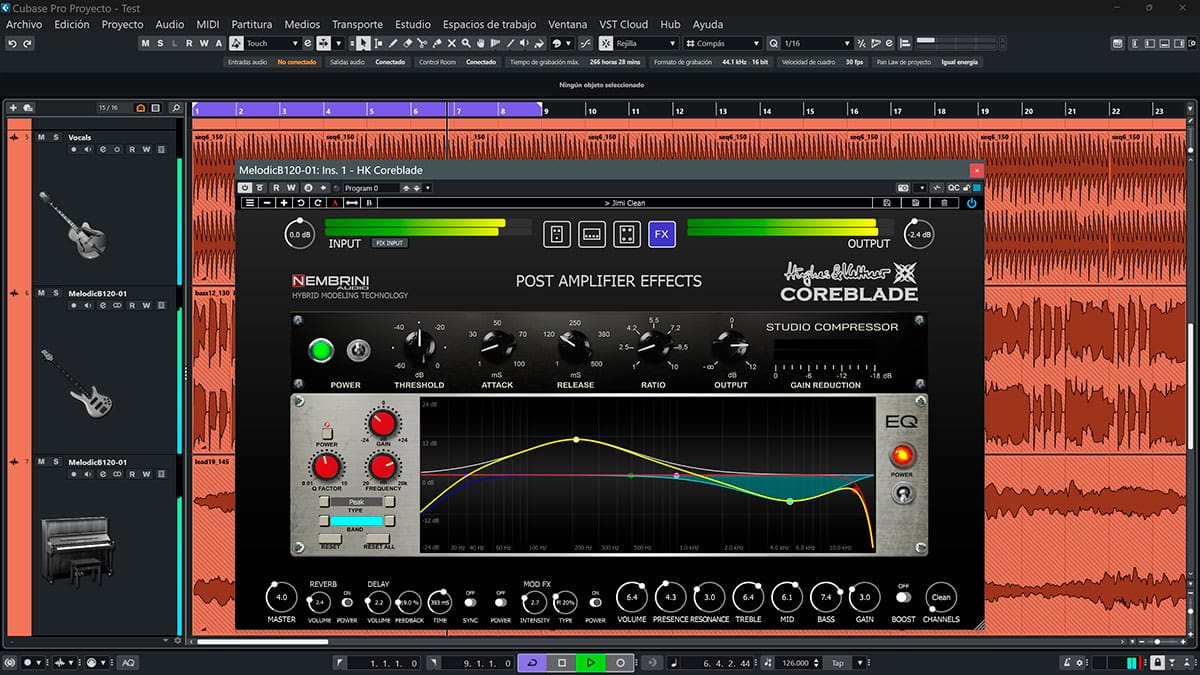Toggle the global Mute M button
The image size is (1200, 675).
click(x=146, y=44)
